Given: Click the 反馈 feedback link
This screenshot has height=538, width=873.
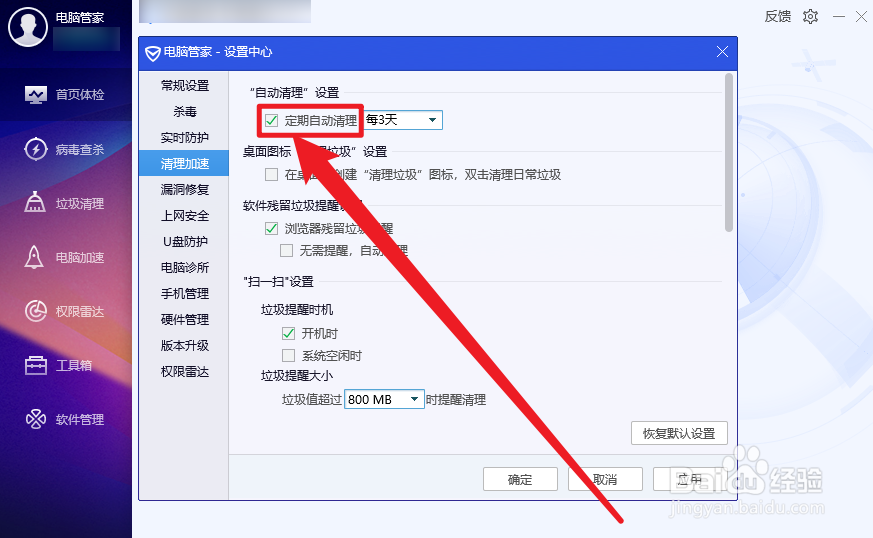Looking at the screenshot, I should 778,17.
